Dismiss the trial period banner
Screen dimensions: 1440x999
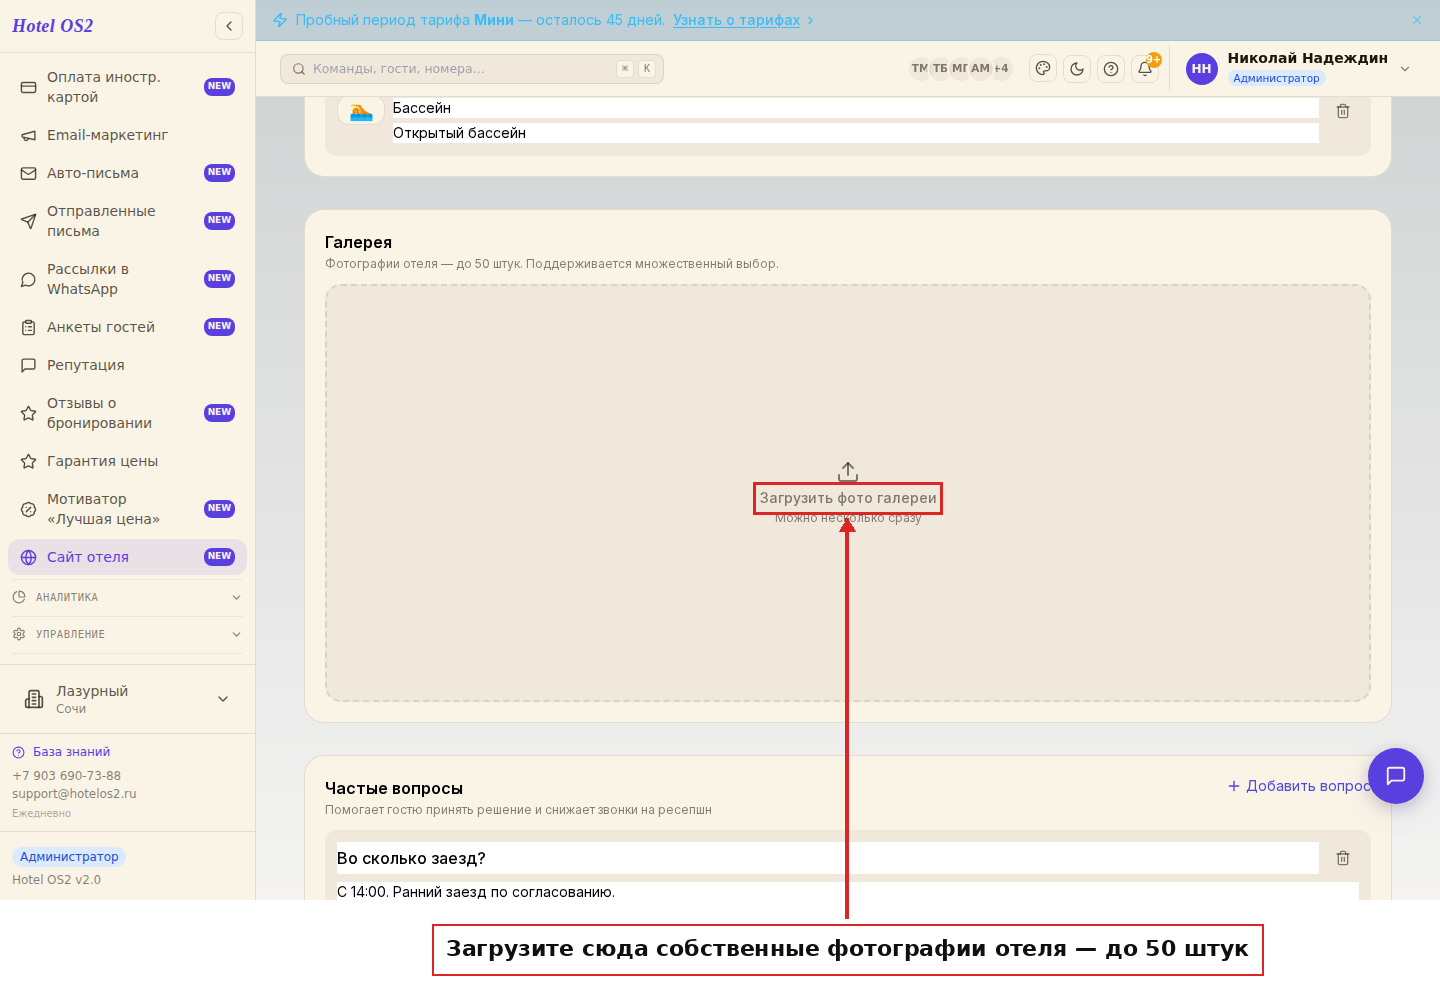pos(1417,20)
